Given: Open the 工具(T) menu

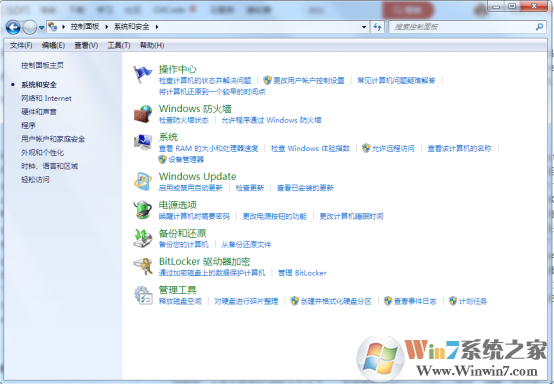Looking at the screenshot, I should point(119,45).
